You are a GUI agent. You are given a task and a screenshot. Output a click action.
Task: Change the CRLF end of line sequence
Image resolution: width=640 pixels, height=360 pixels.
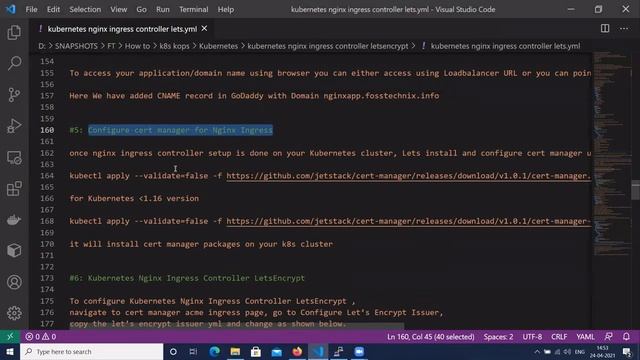coord(559,337)
